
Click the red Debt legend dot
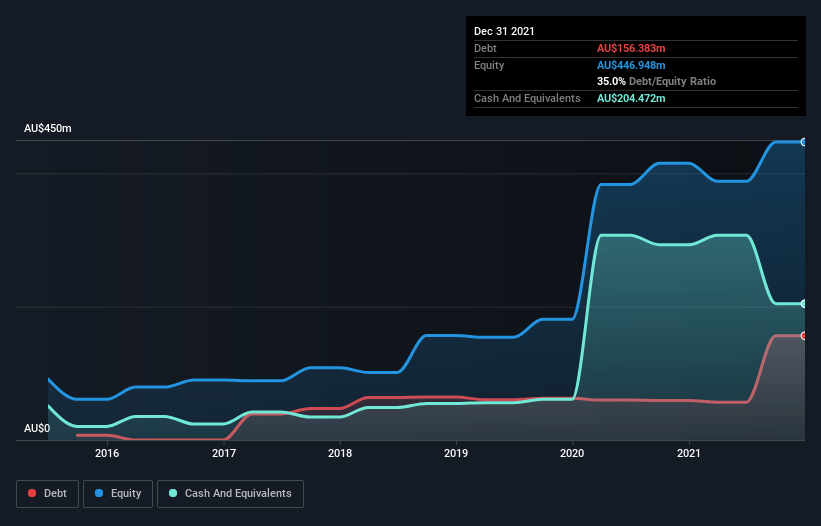32,493
